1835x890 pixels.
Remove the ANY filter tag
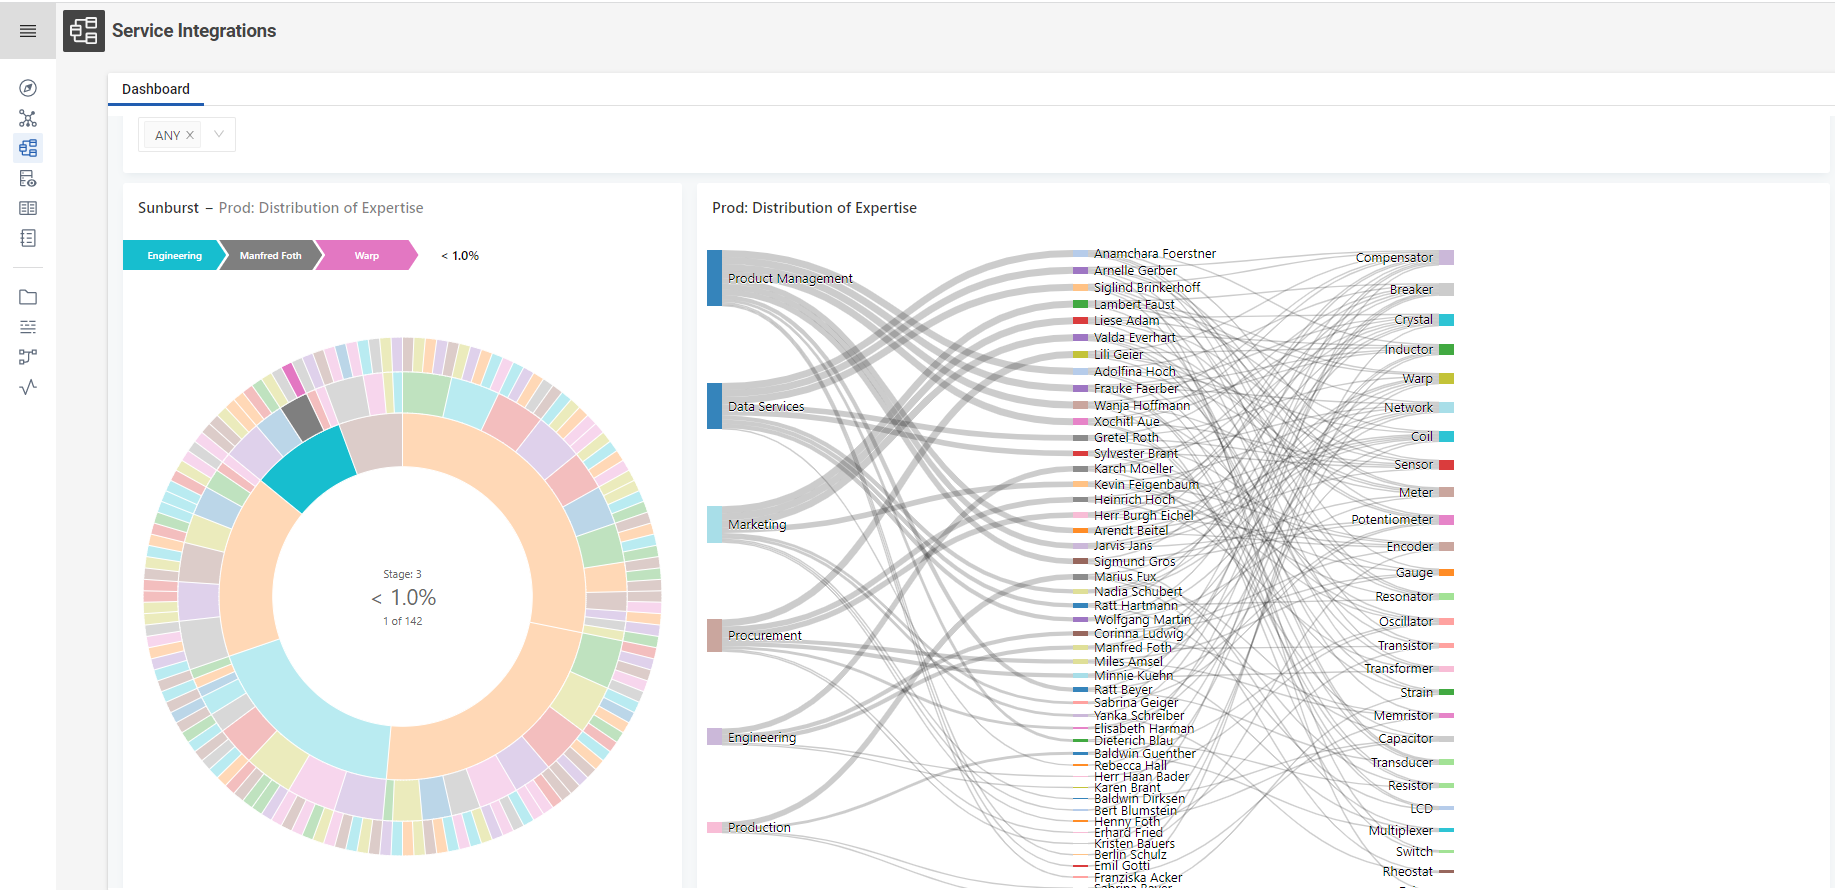tap(190, 135)
